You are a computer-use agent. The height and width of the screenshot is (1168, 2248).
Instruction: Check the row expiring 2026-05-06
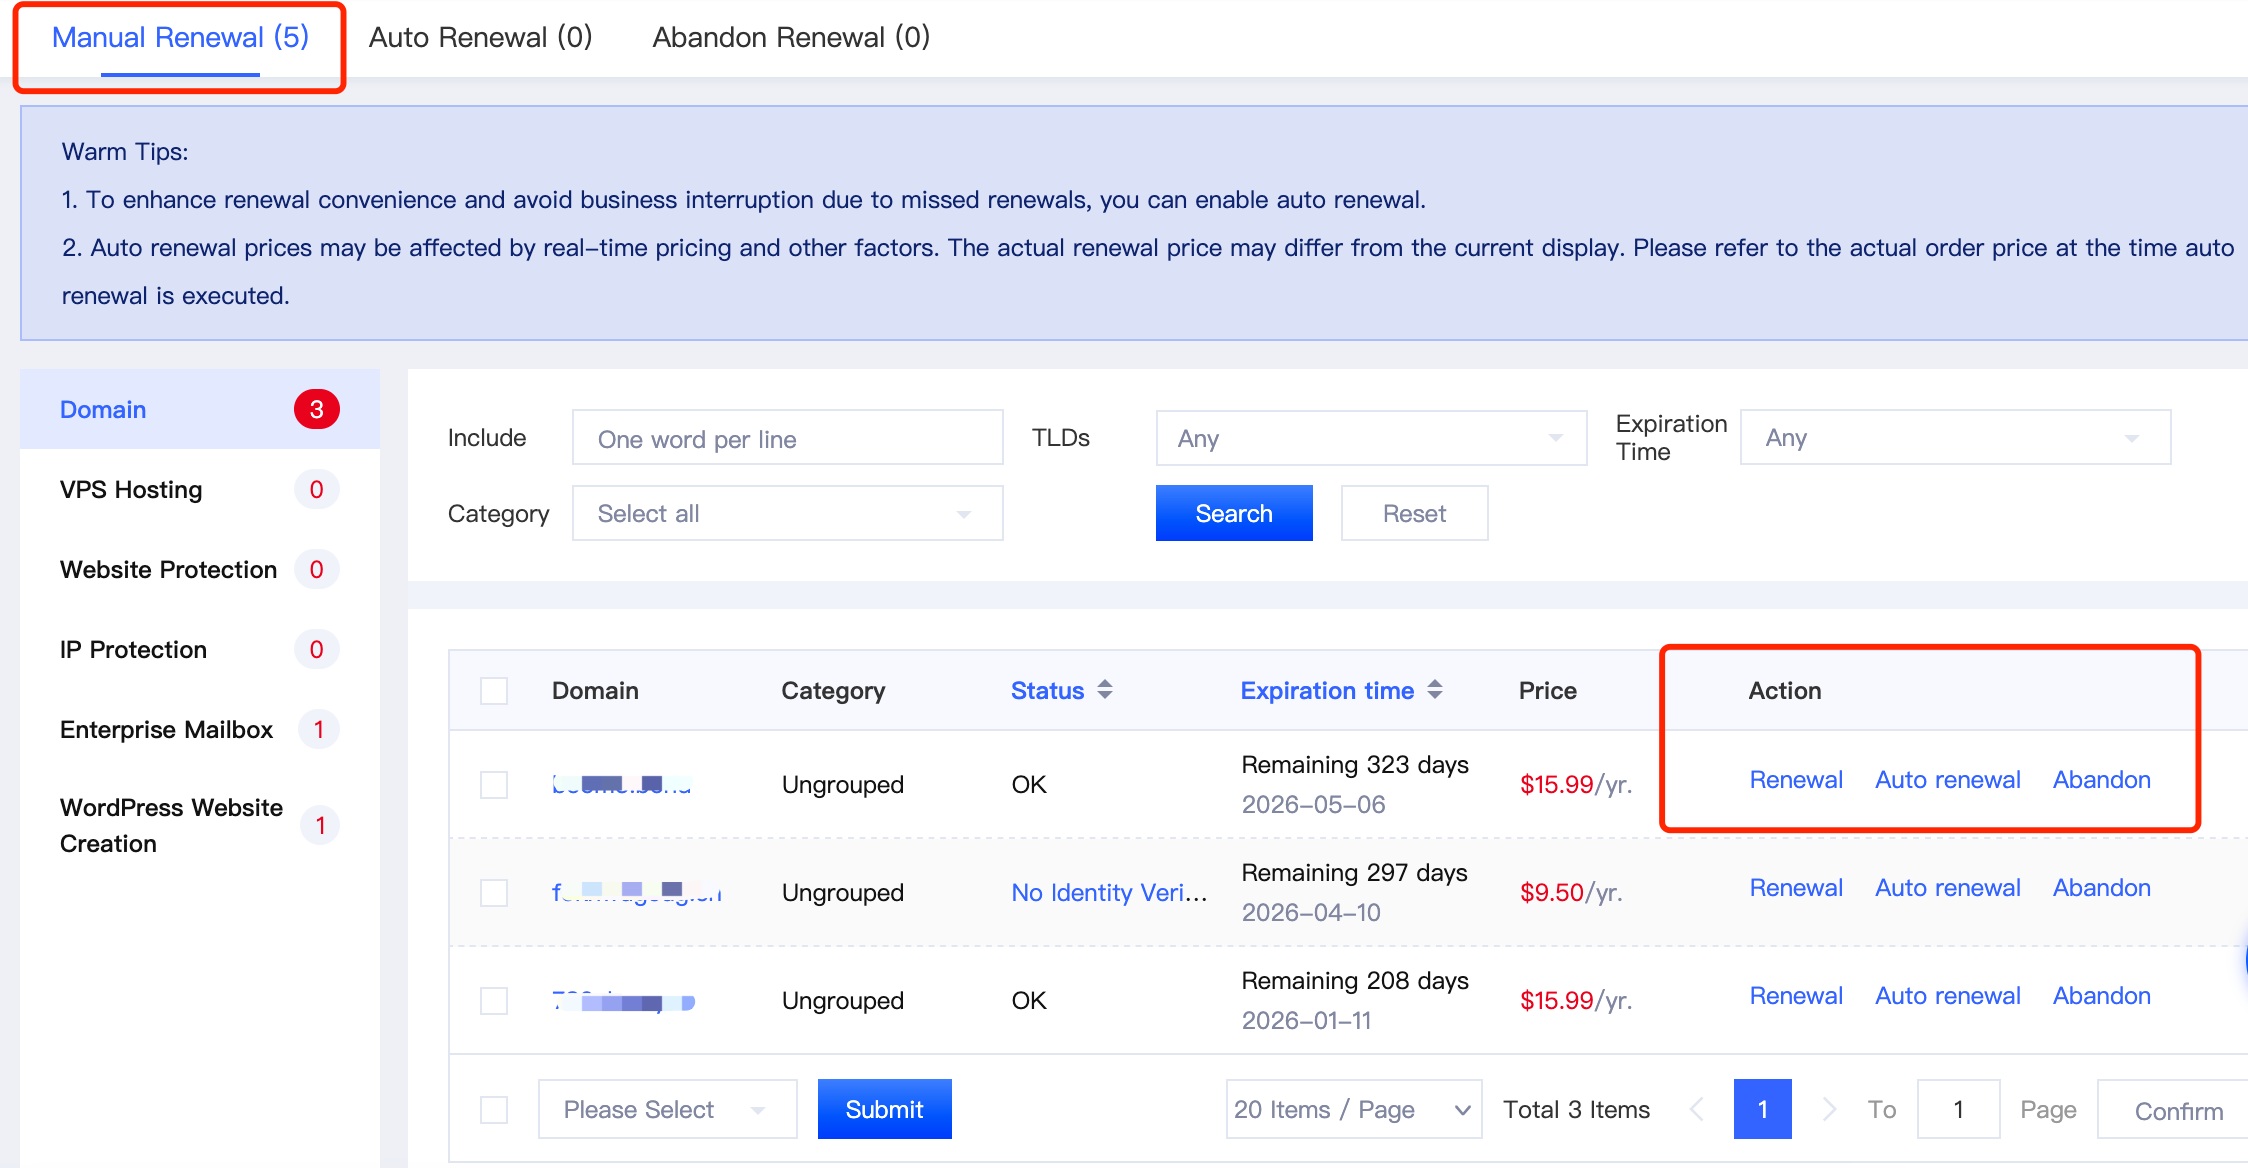tap(494, 785)
